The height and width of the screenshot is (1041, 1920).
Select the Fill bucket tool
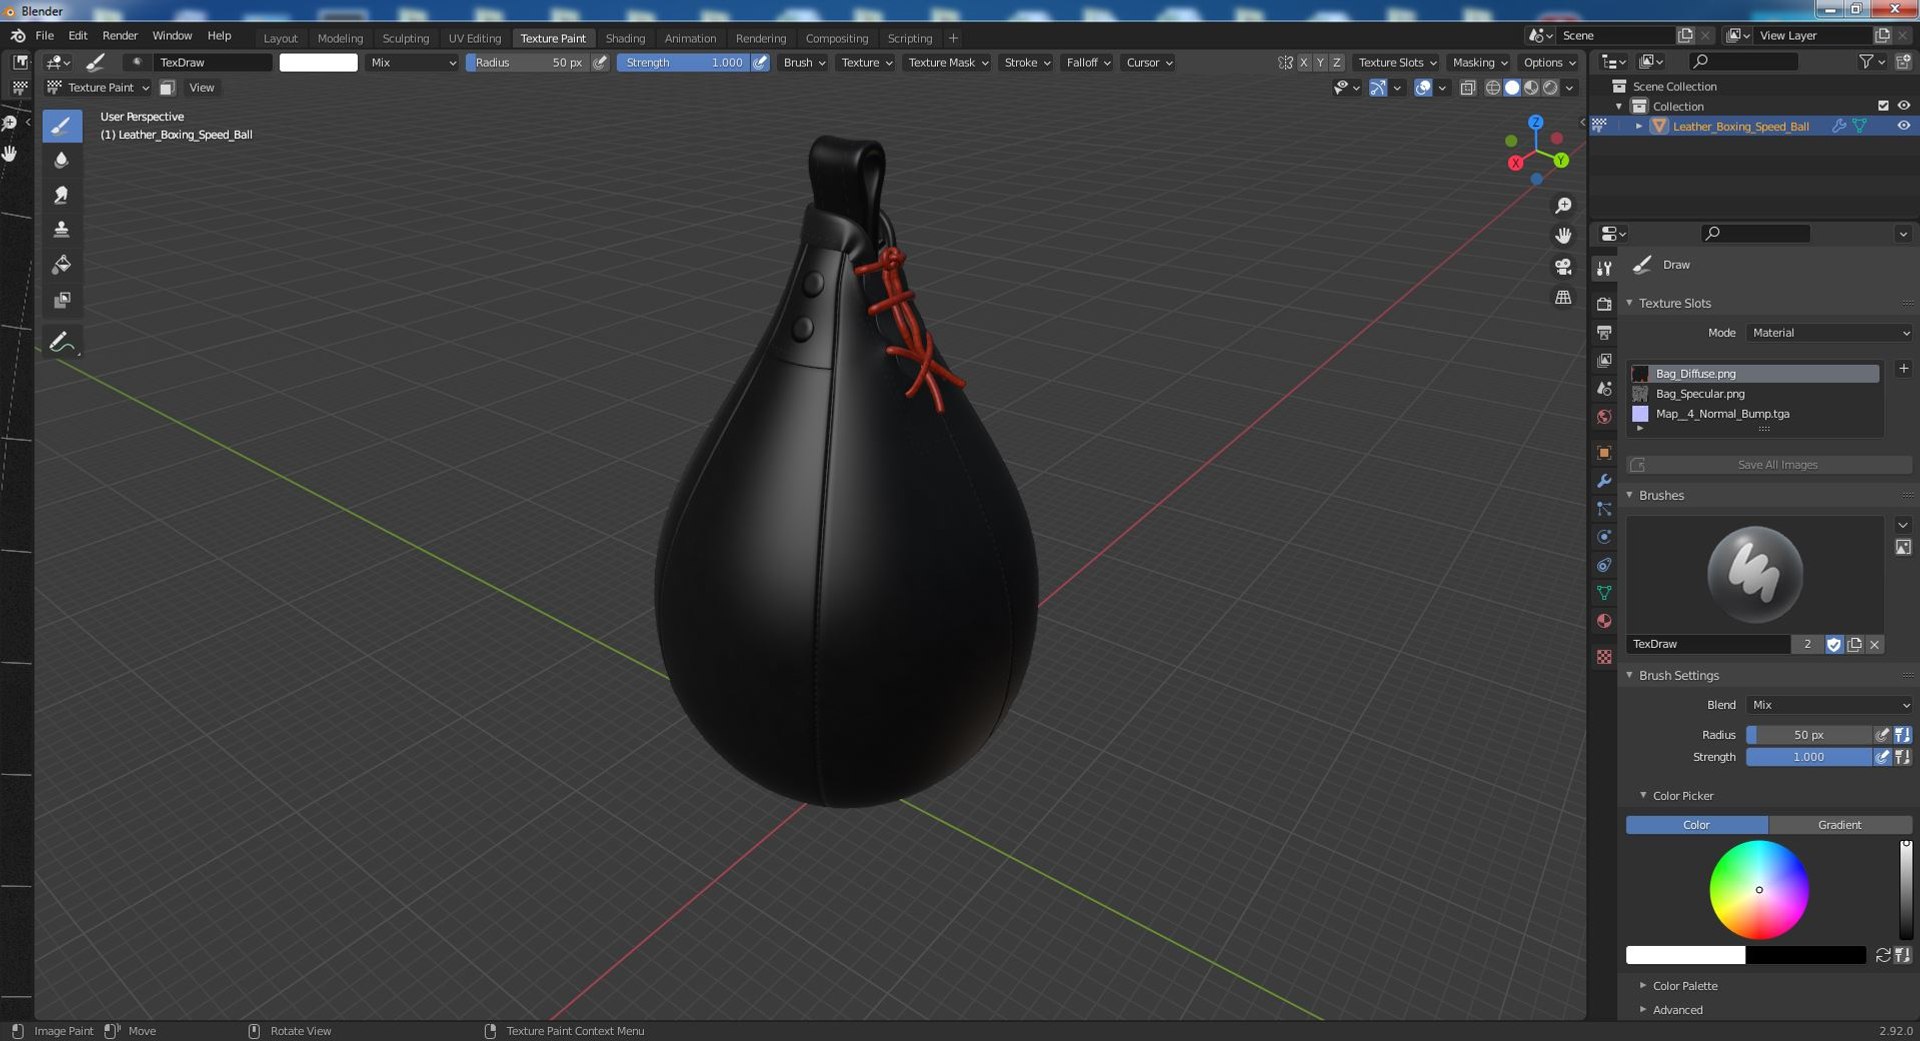pyautogui.click(x=61, y=265)
